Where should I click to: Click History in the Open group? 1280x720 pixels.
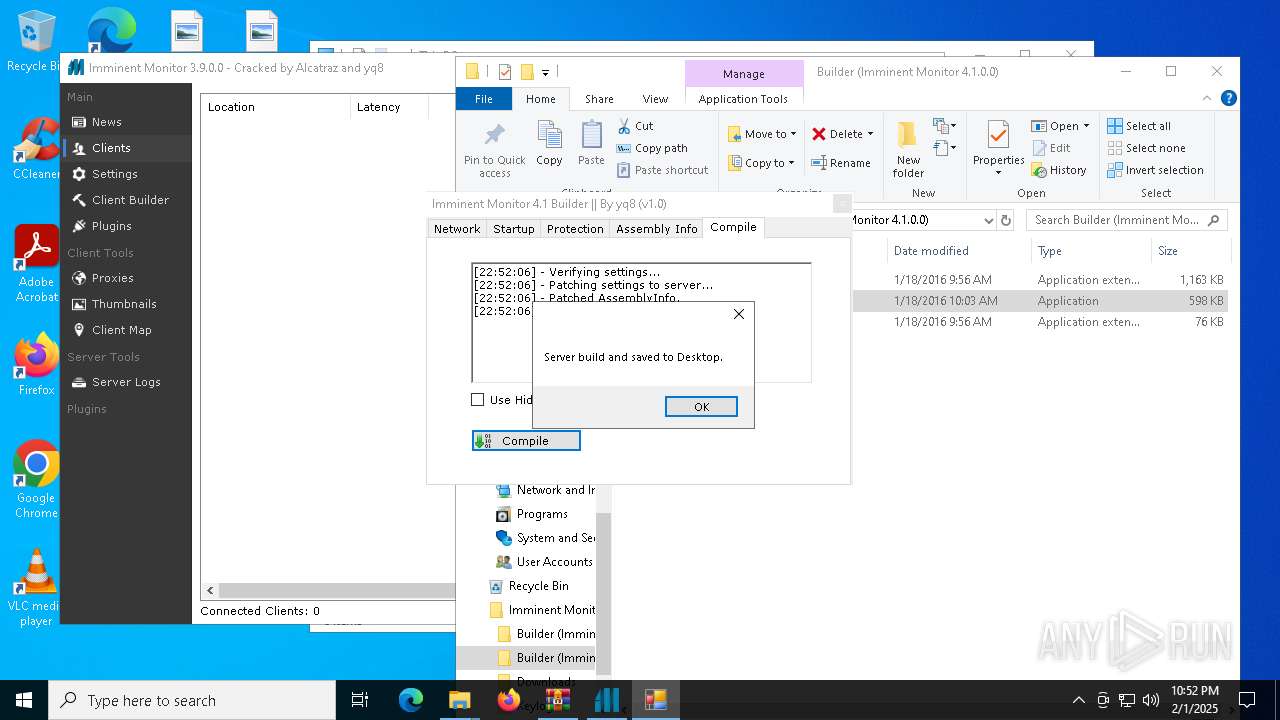(1059, 170)
